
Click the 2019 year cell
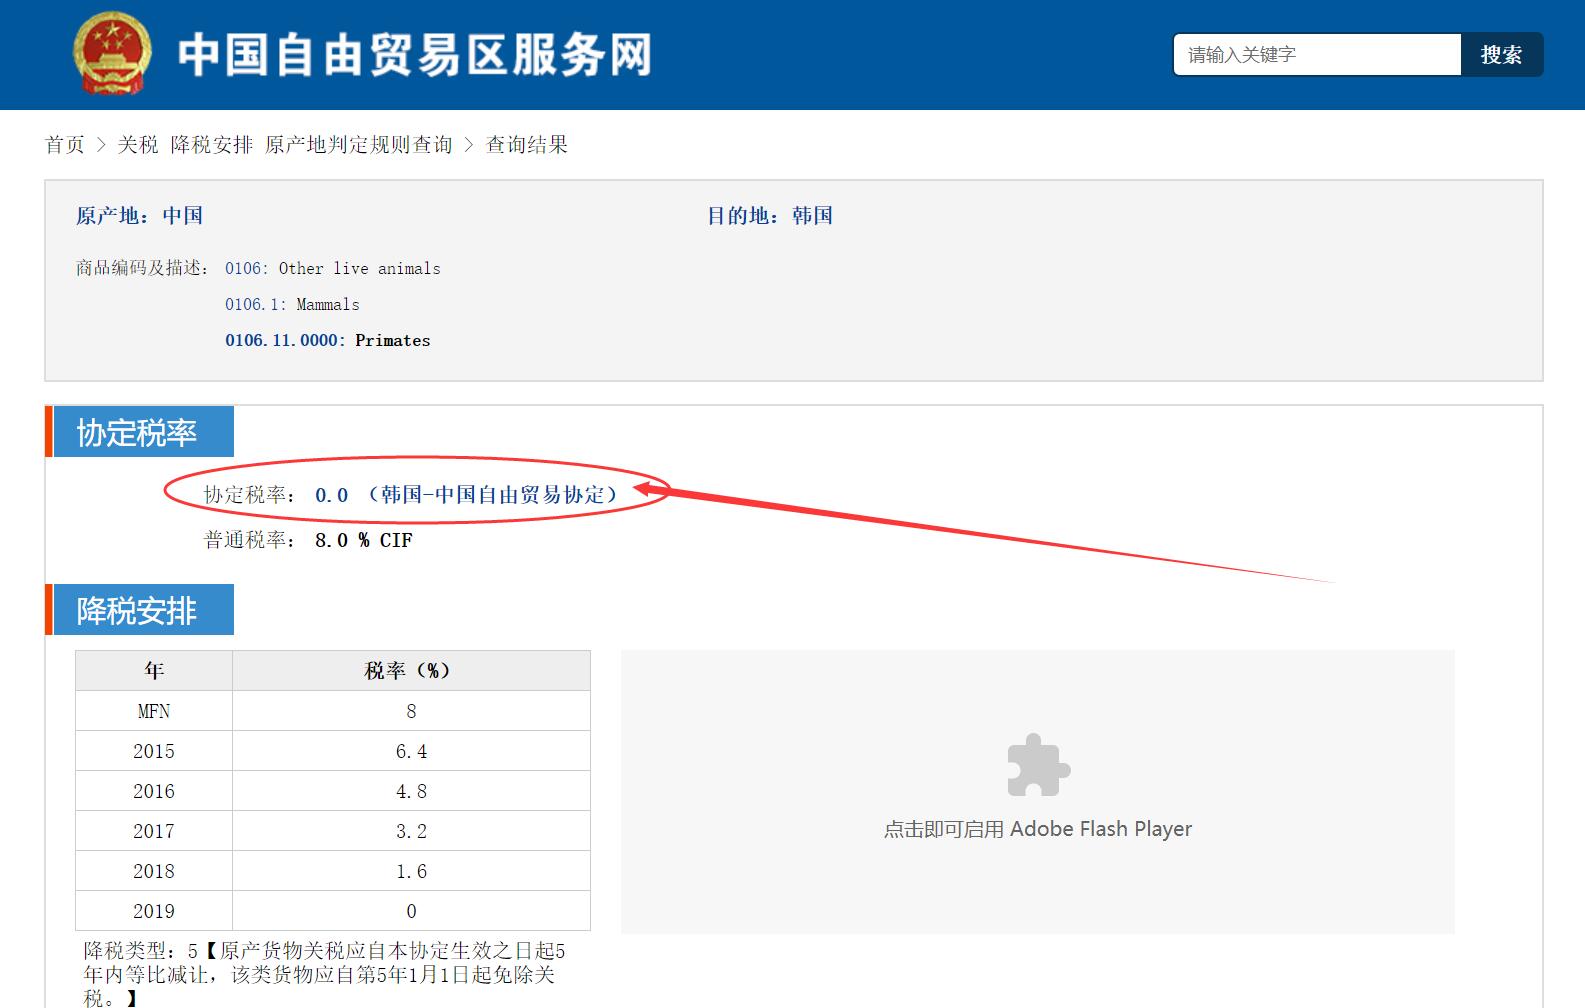[x=154, y=911]
